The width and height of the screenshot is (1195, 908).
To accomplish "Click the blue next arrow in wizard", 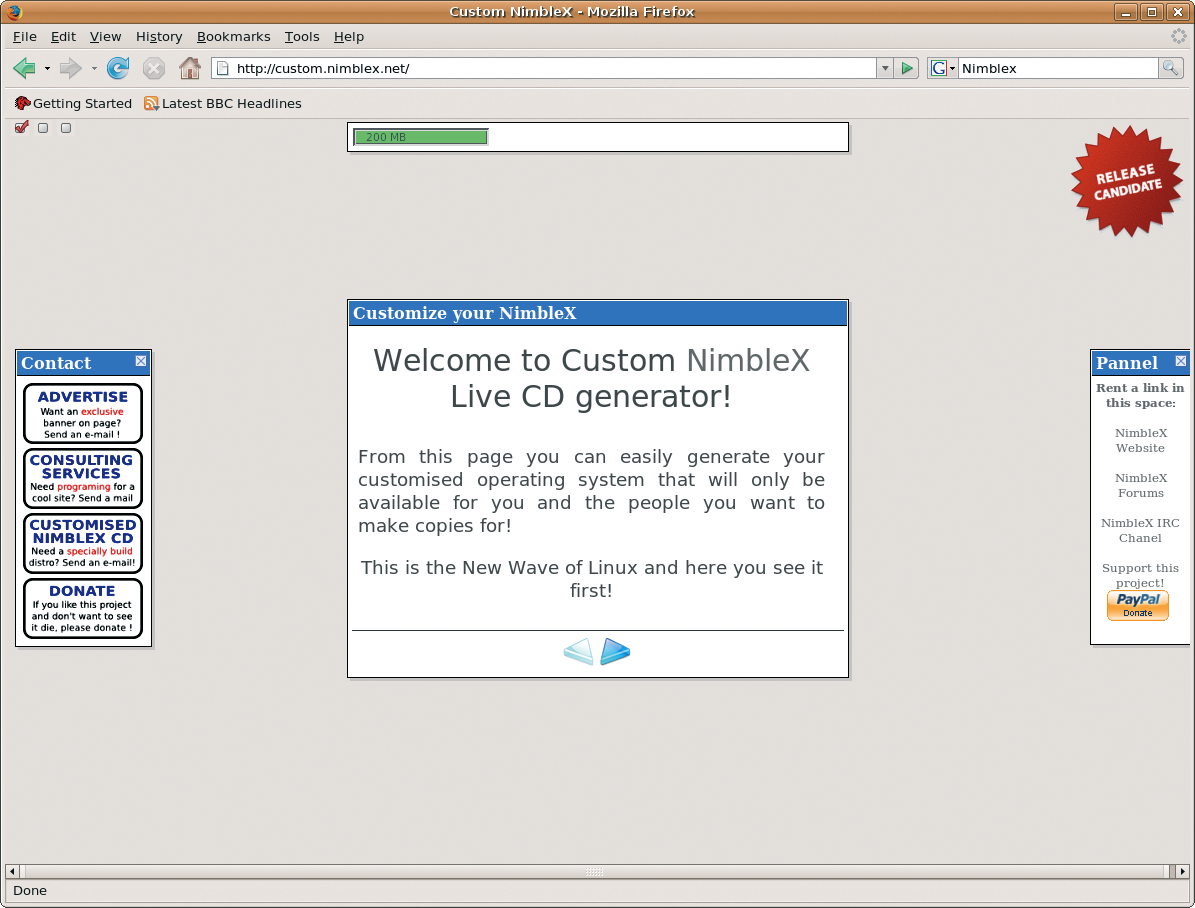I will tap(615, 652).
